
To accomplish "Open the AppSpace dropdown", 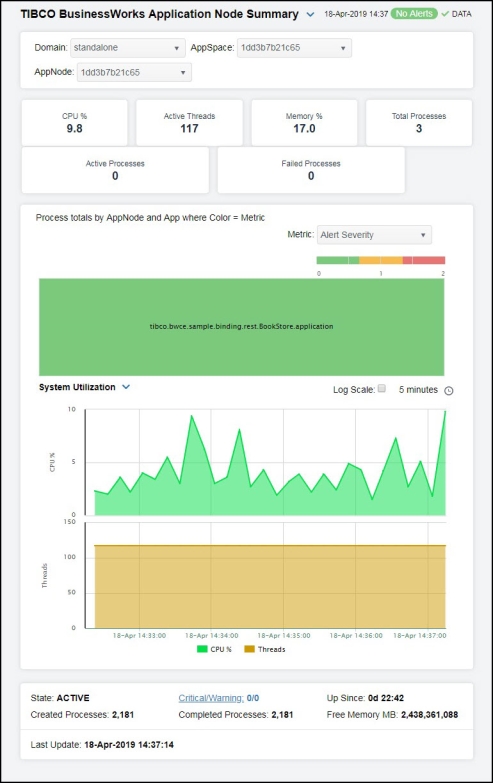I will click(294, 48).
